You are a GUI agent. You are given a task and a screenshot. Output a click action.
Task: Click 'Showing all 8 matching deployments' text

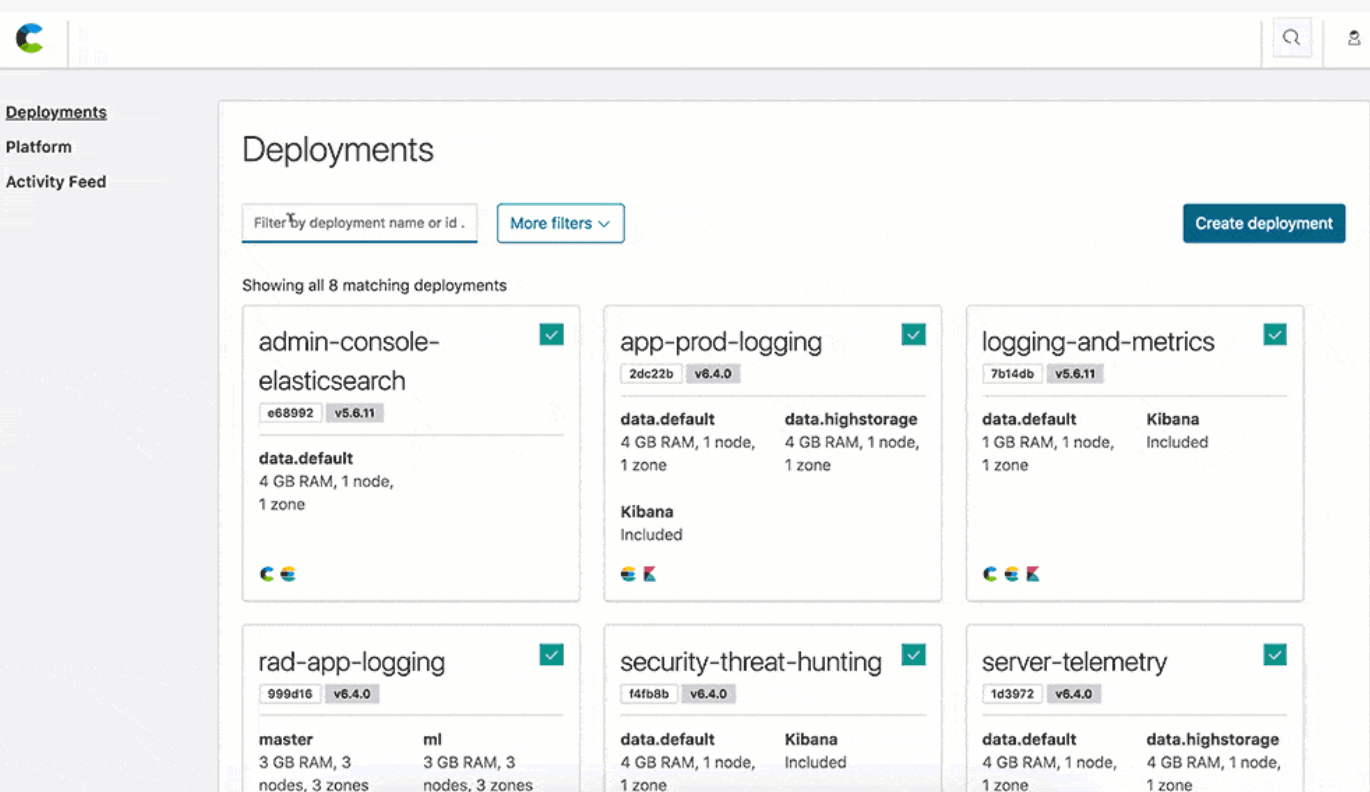374,285
